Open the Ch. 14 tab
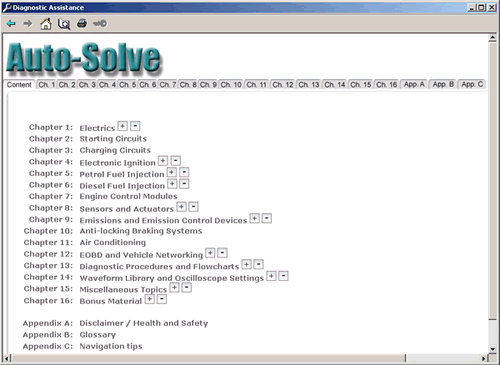Screen dimensions: 500x365 pos(335,85)
